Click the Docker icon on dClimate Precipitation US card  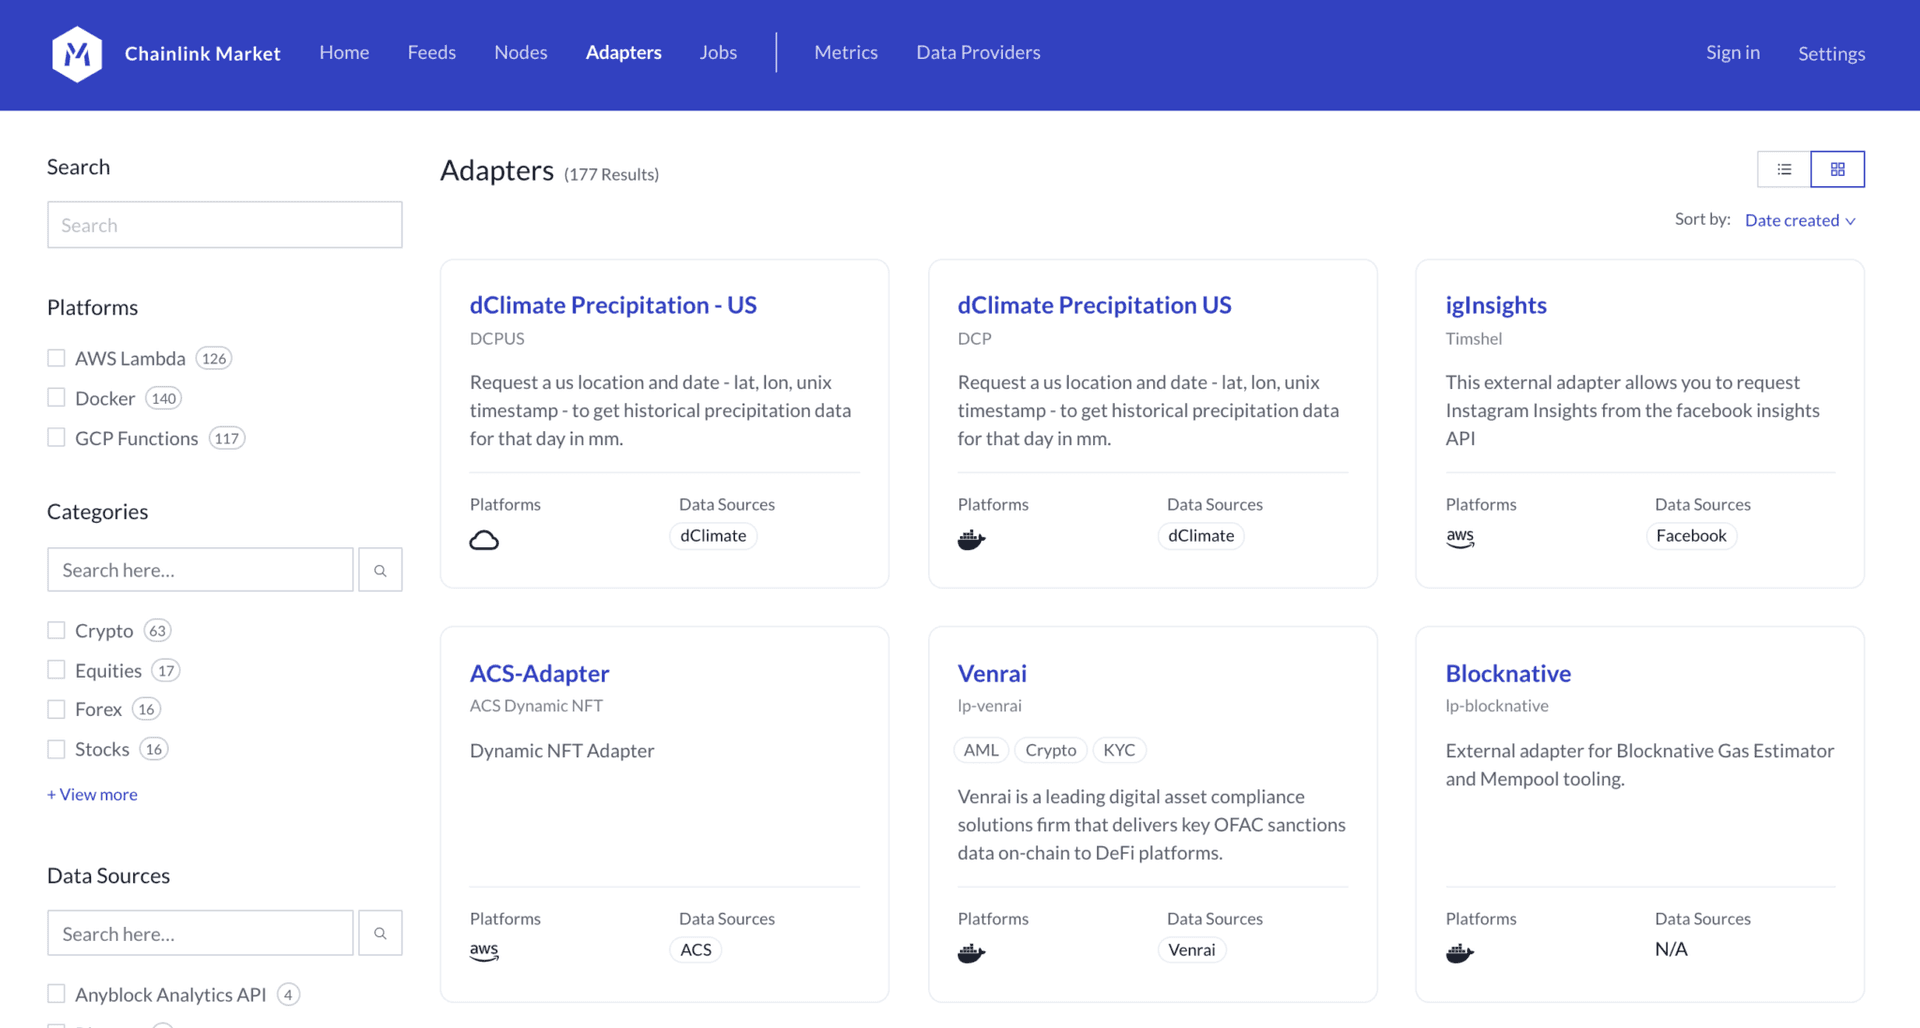971,540
